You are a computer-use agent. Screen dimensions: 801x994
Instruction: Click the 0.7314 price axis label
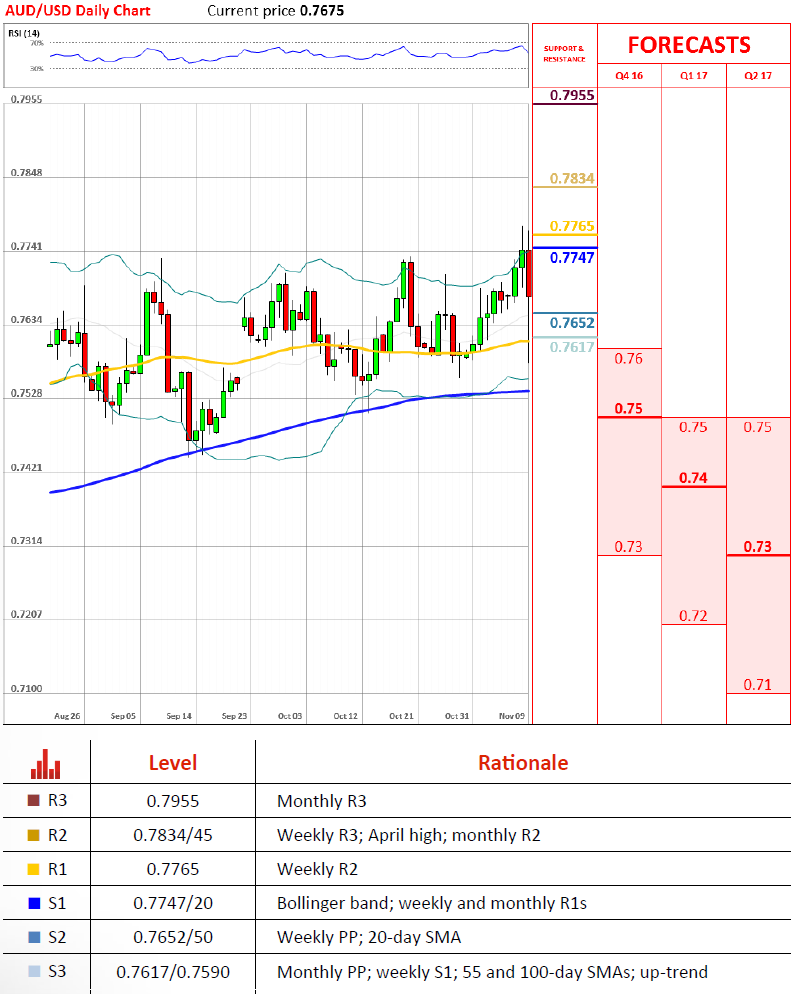27,541
